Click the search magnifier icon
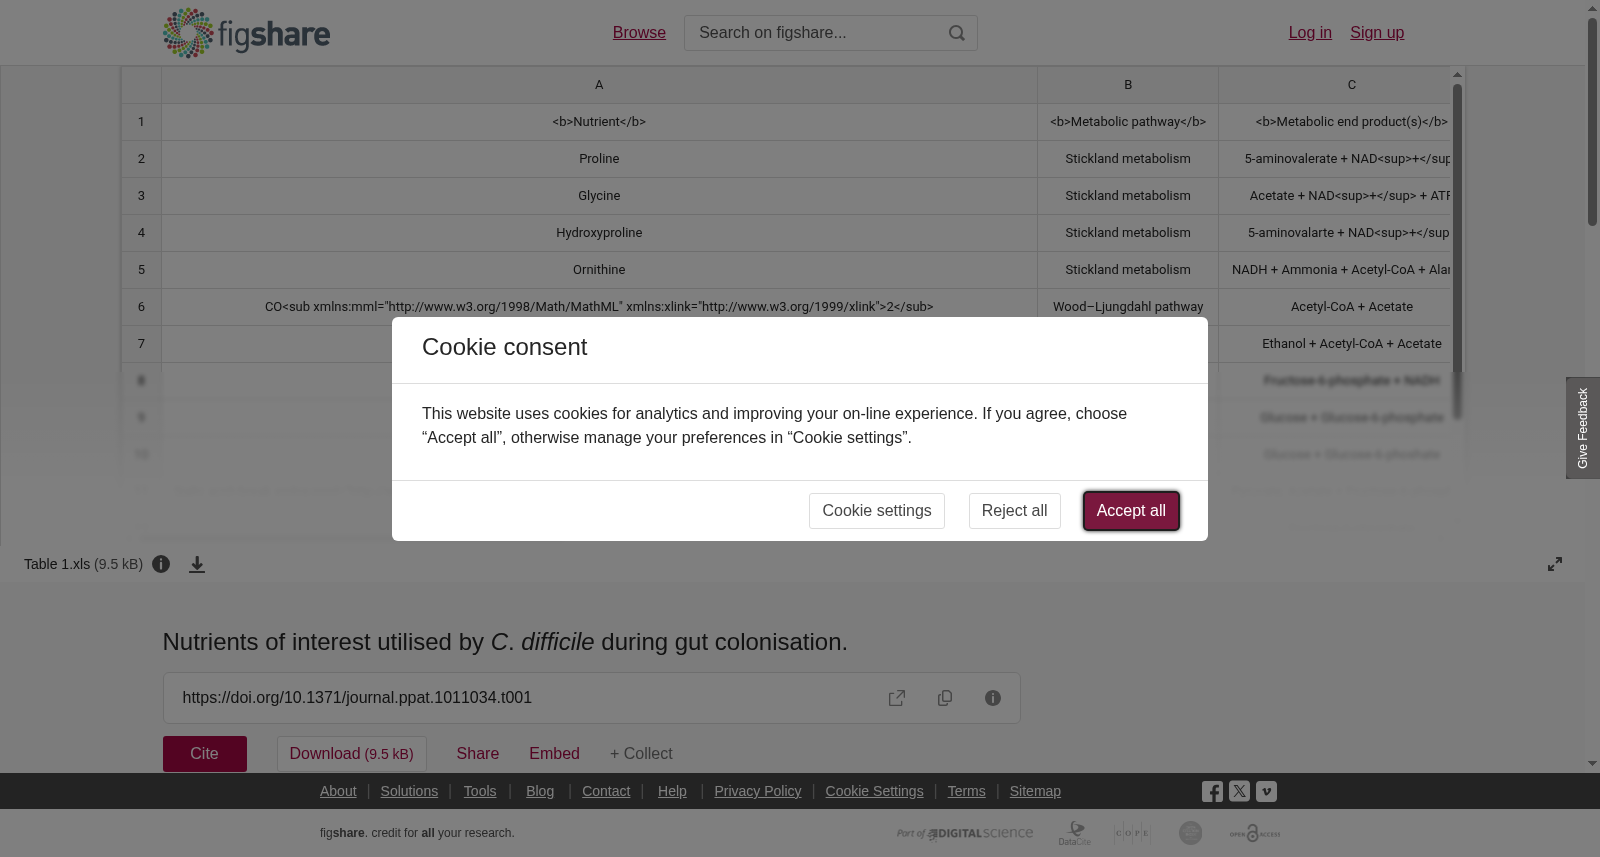 [957, 33]
